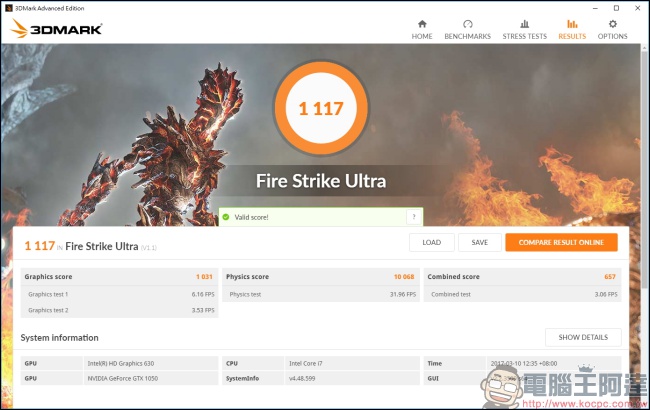
Task: Click the 3DMark logo
Action: (x=56, y=29)
